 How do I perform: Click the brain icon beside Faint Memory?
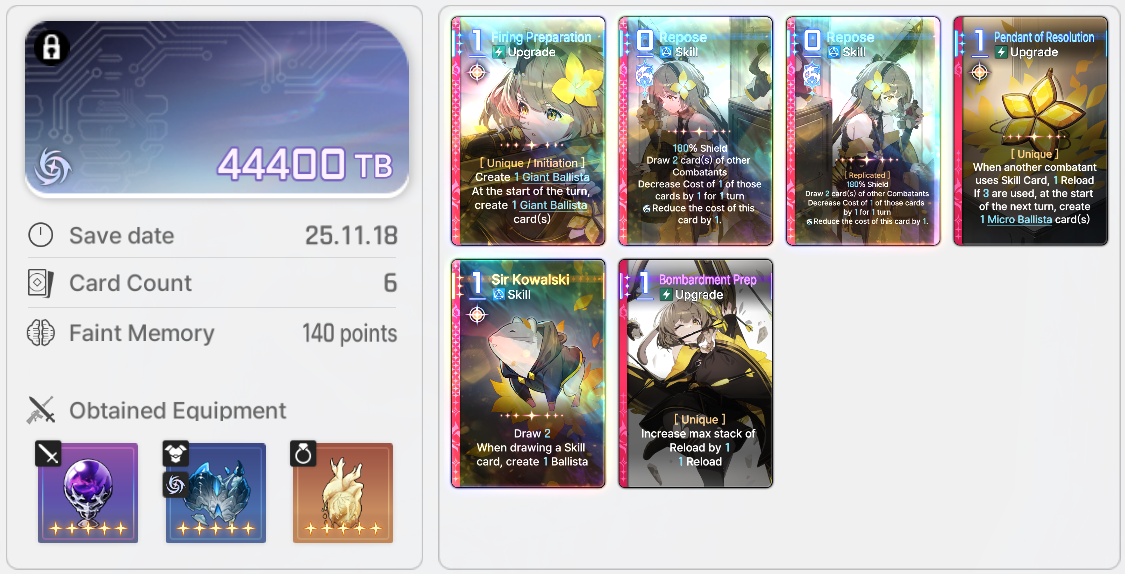[x=40, y=333]
